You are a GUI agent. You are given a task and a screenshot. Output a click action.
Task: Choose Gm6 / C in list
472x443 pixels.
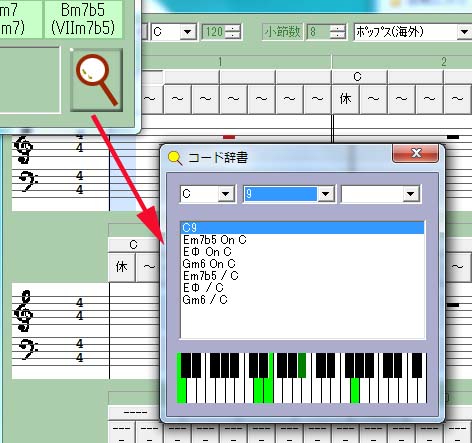tap(205, 300)
